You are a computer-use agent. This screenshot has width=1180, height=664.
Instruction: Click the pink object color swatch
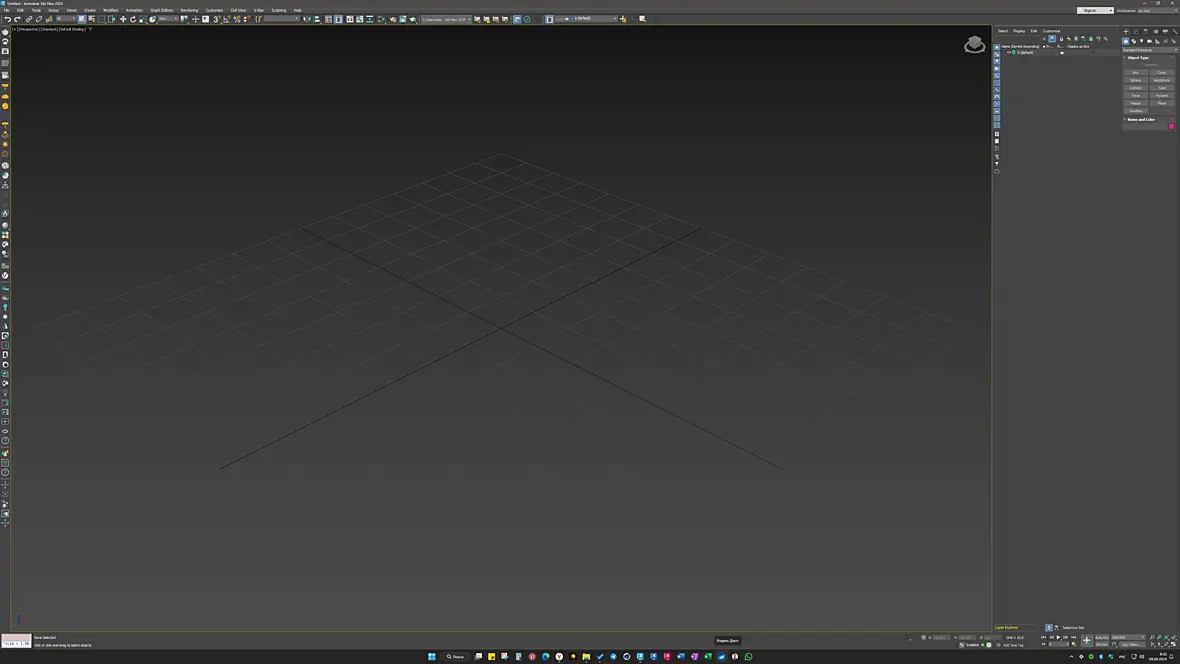(1171, 126)
